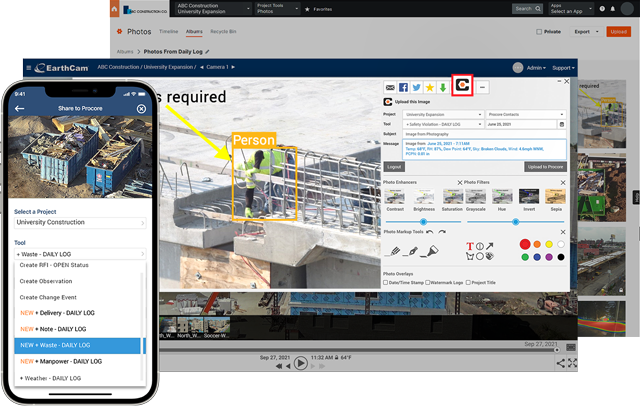Open the share icon on player bar

[x=561, y=363]
